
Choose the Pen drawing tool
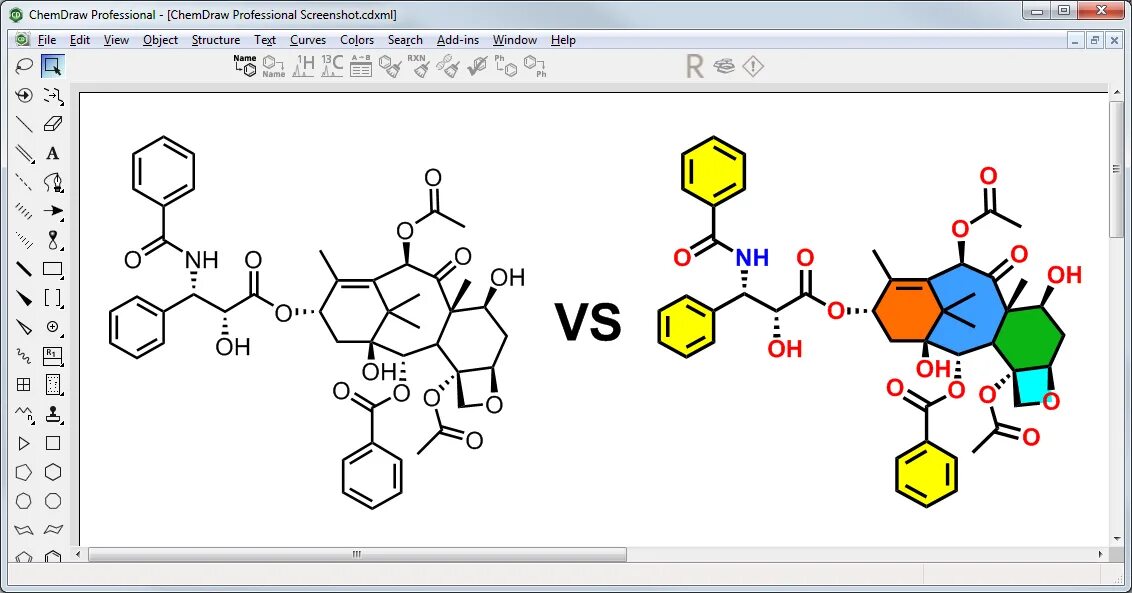pos(52,182)
